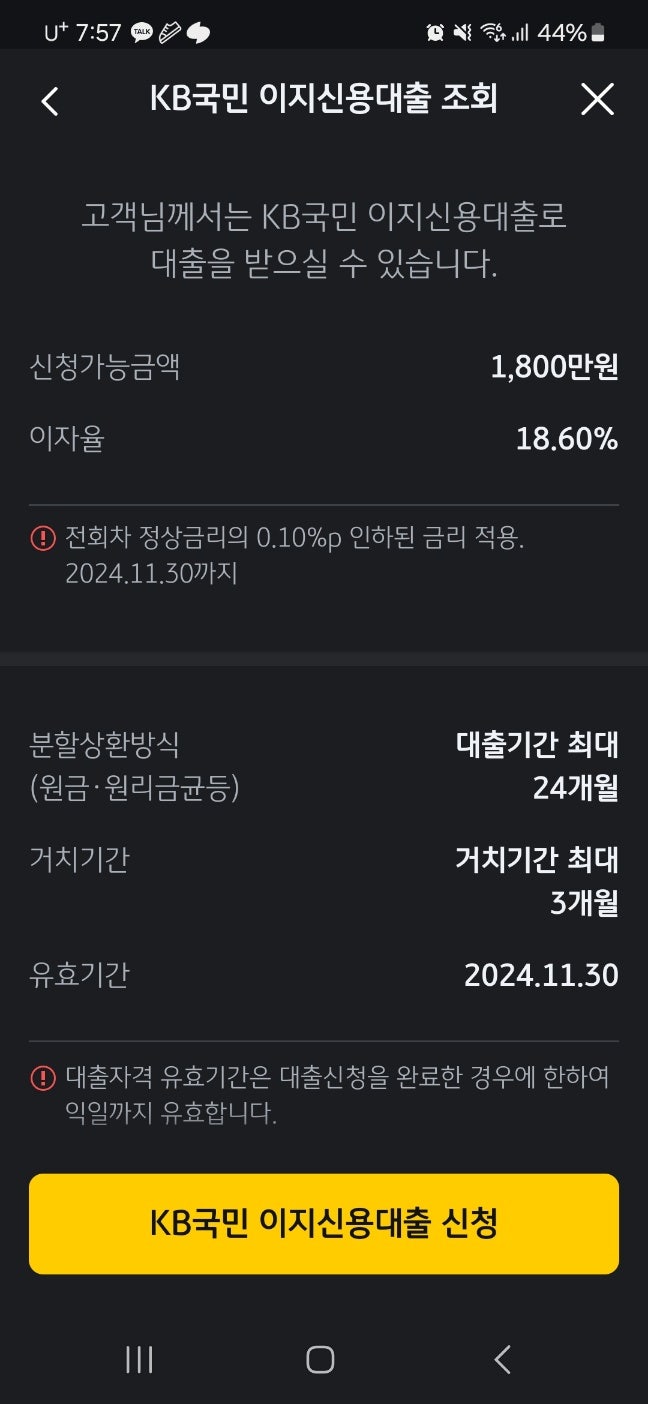Image resolution: width=648 pixels, height=1404 pixels.
Task: Tap the Android system back button
Action: click(504, 1360)
